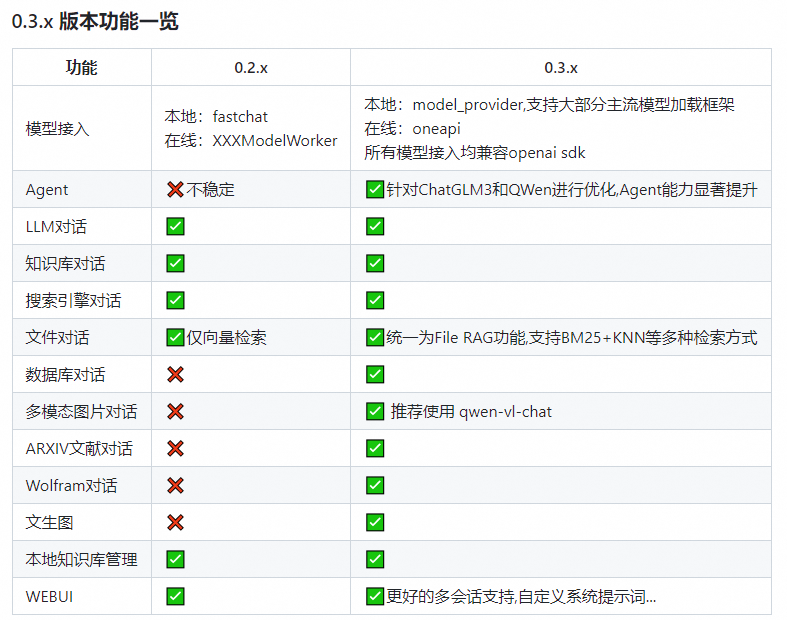This screenshot has width=787, height=620.
Task: Click green check next to 仅向量检索
Action: [x=175, y=337]
